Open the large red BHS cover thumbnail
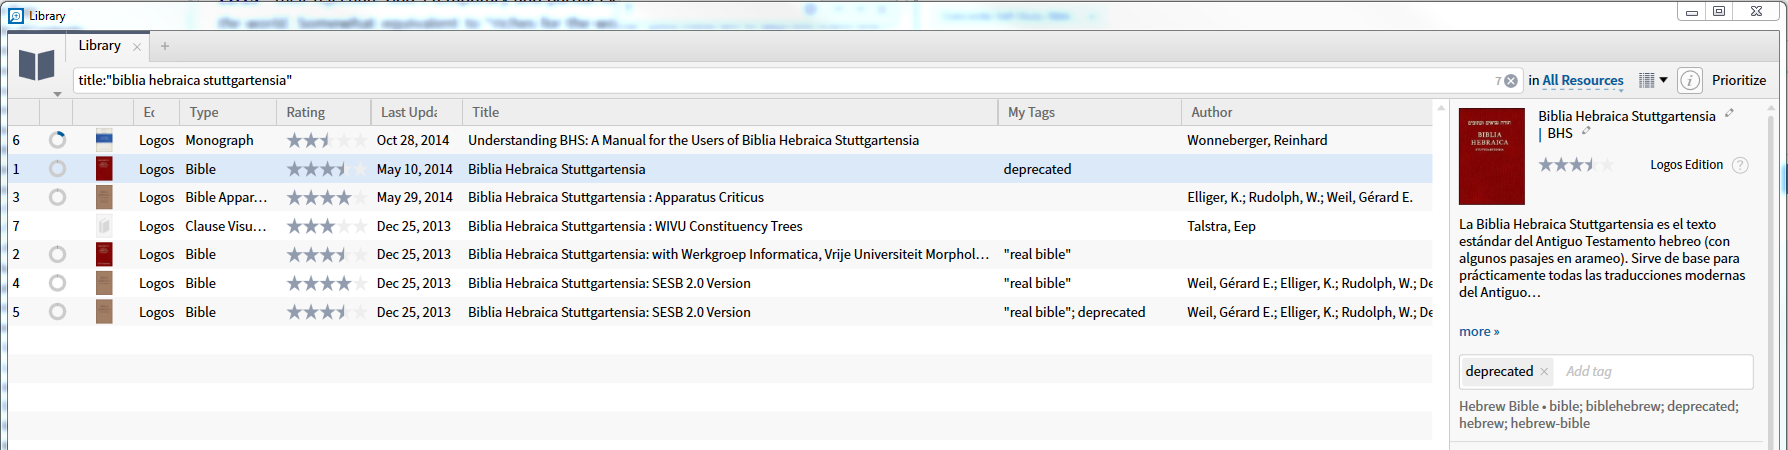 1492,156
